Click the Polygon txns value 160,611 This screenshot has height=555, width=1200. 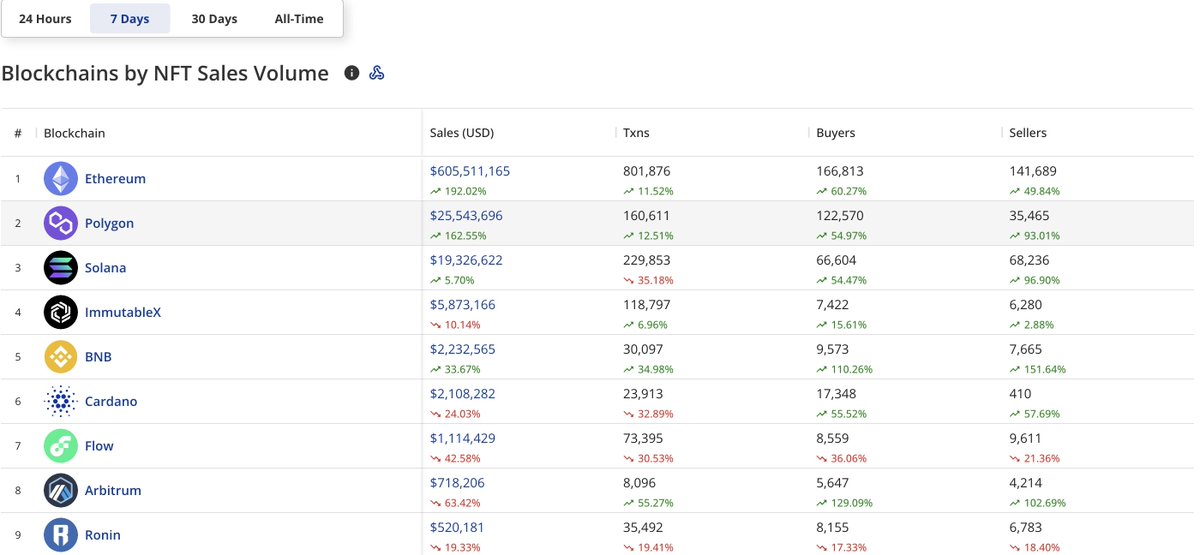(646, 215)
